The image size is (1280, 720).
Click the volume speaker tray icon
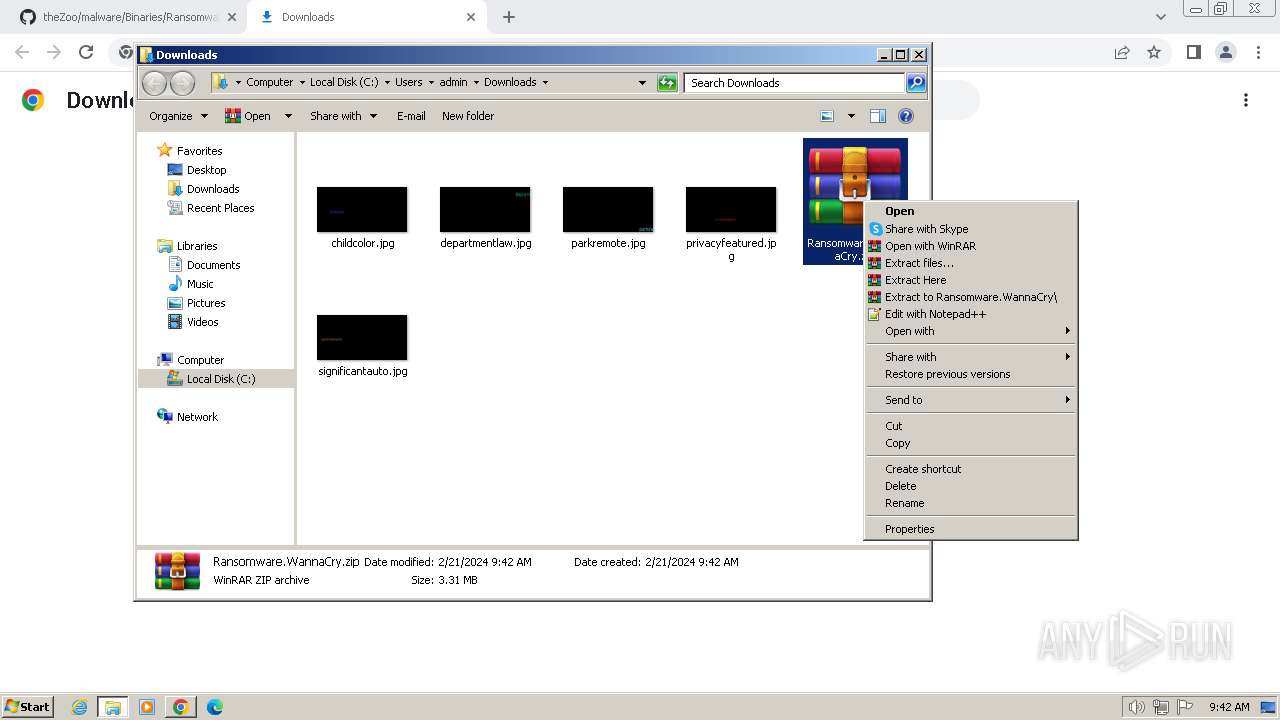(1136, 707)
